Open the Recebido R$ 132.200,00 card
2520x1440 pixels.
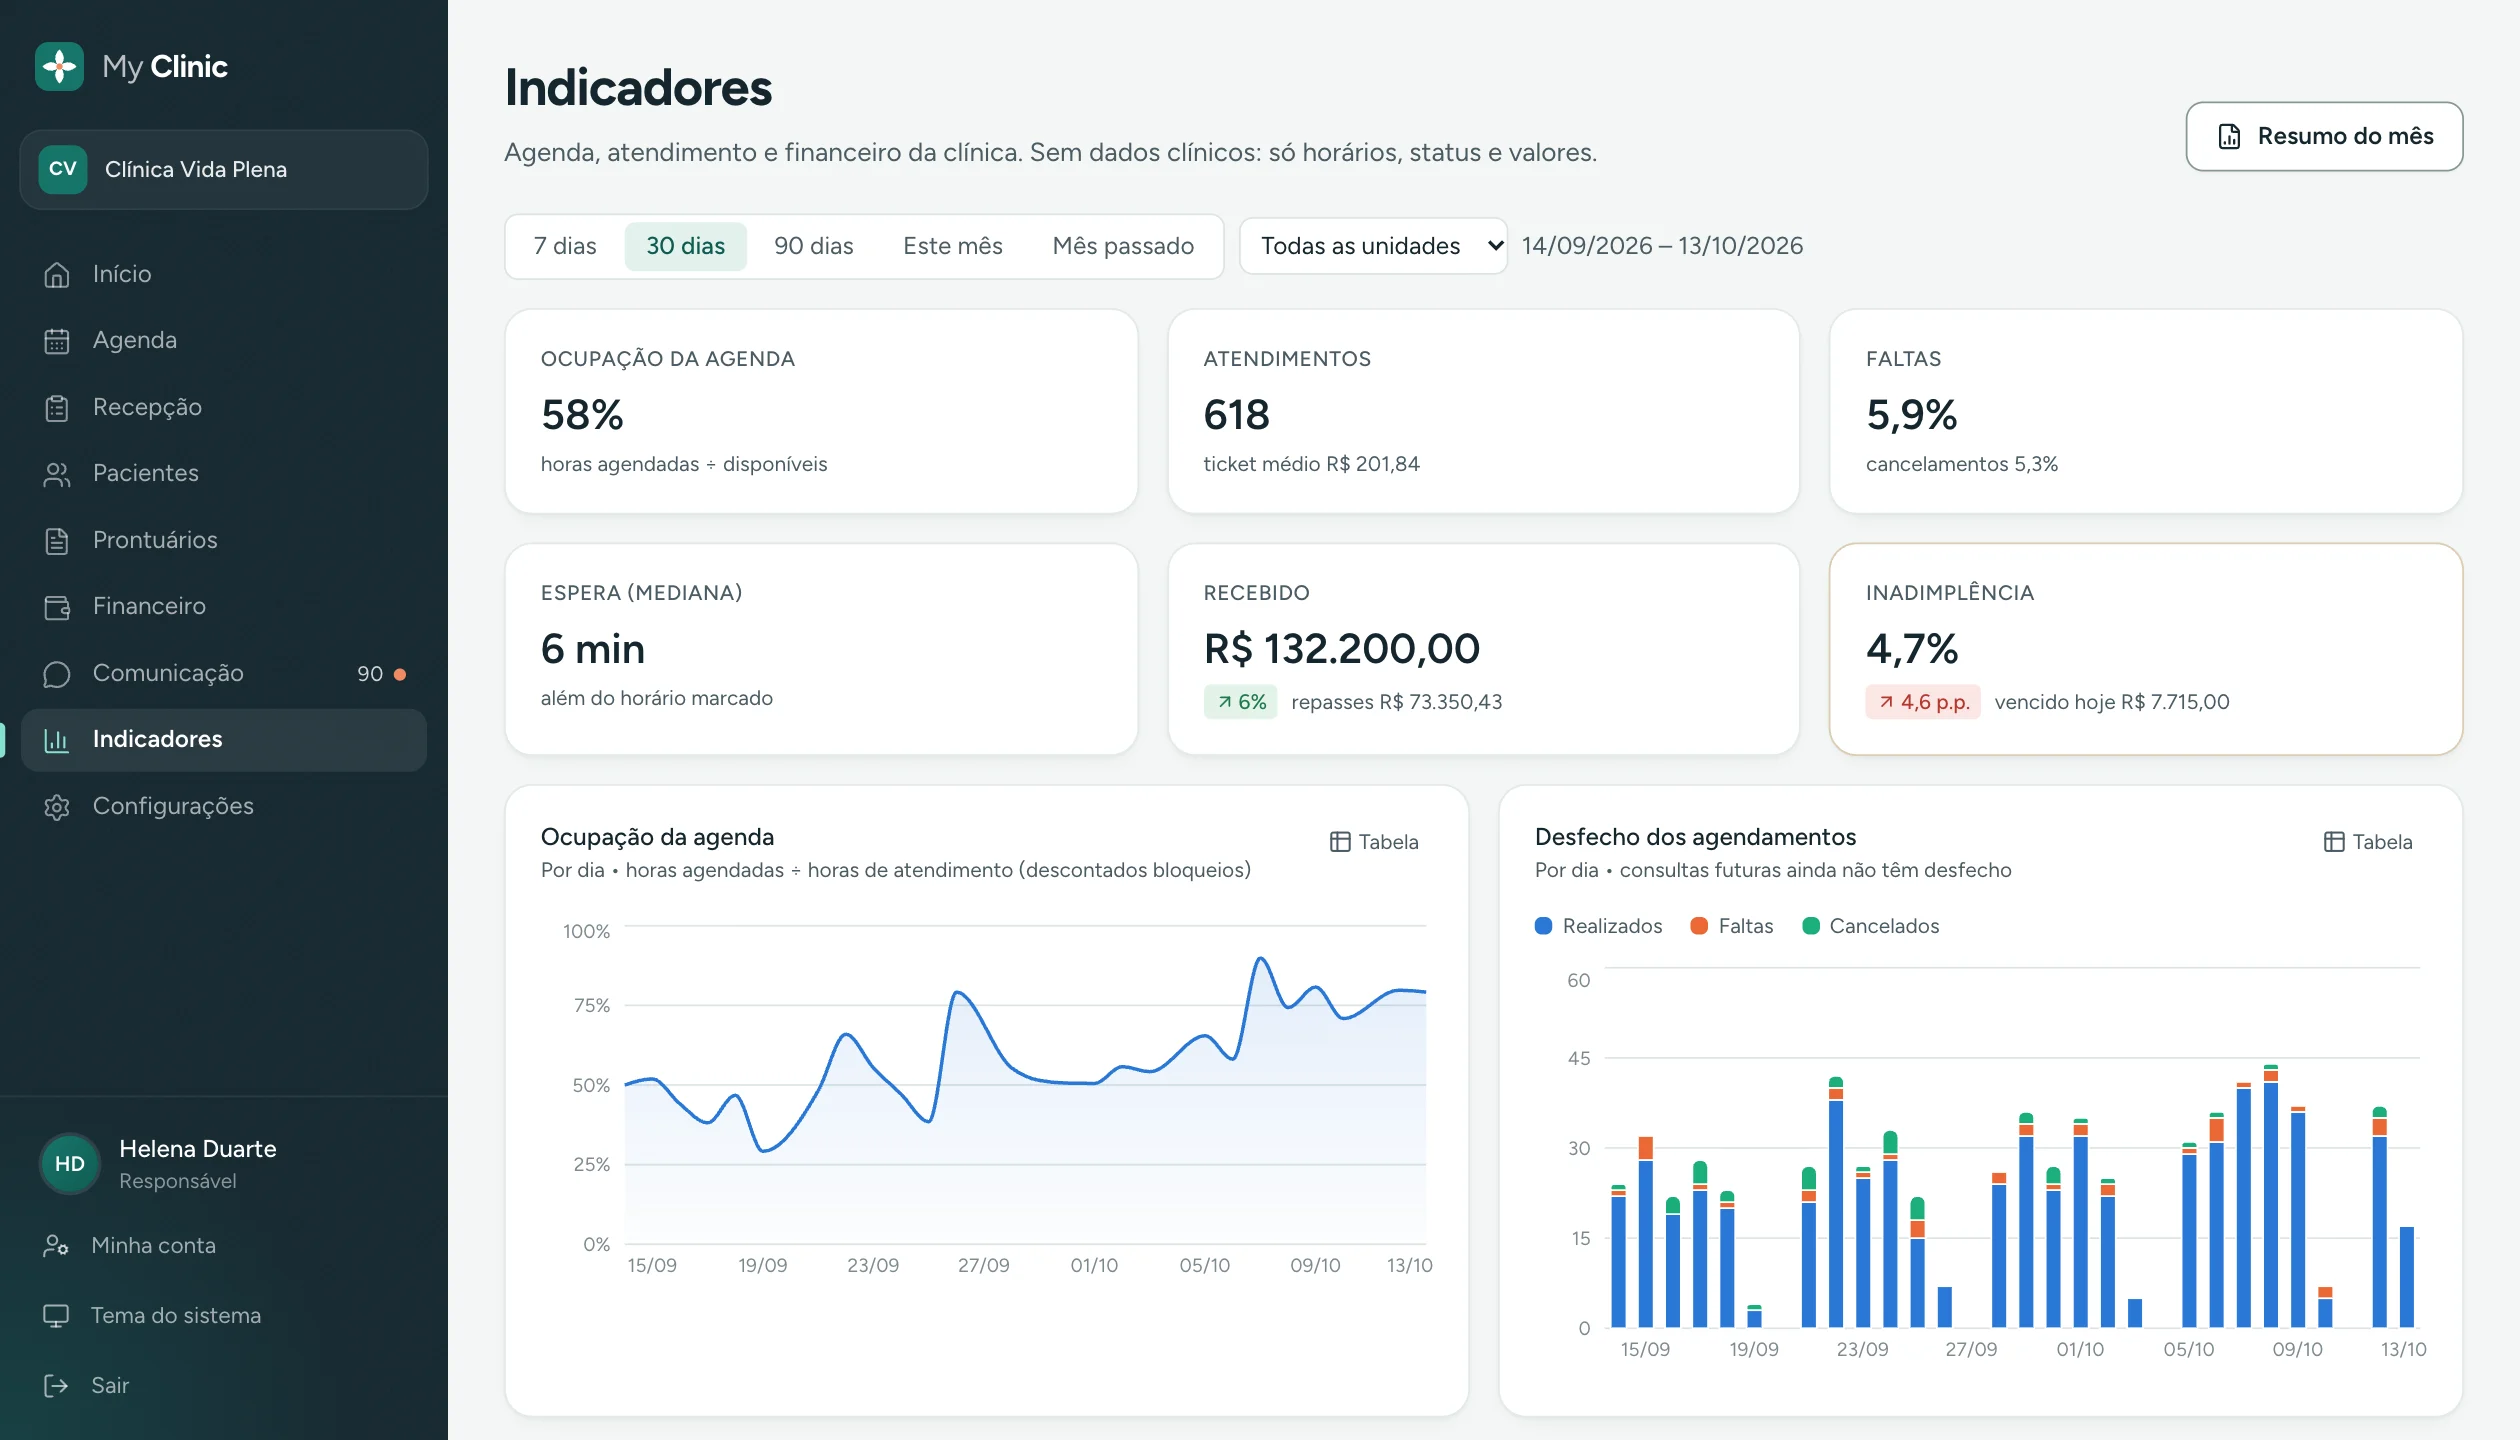point(1483,649)
